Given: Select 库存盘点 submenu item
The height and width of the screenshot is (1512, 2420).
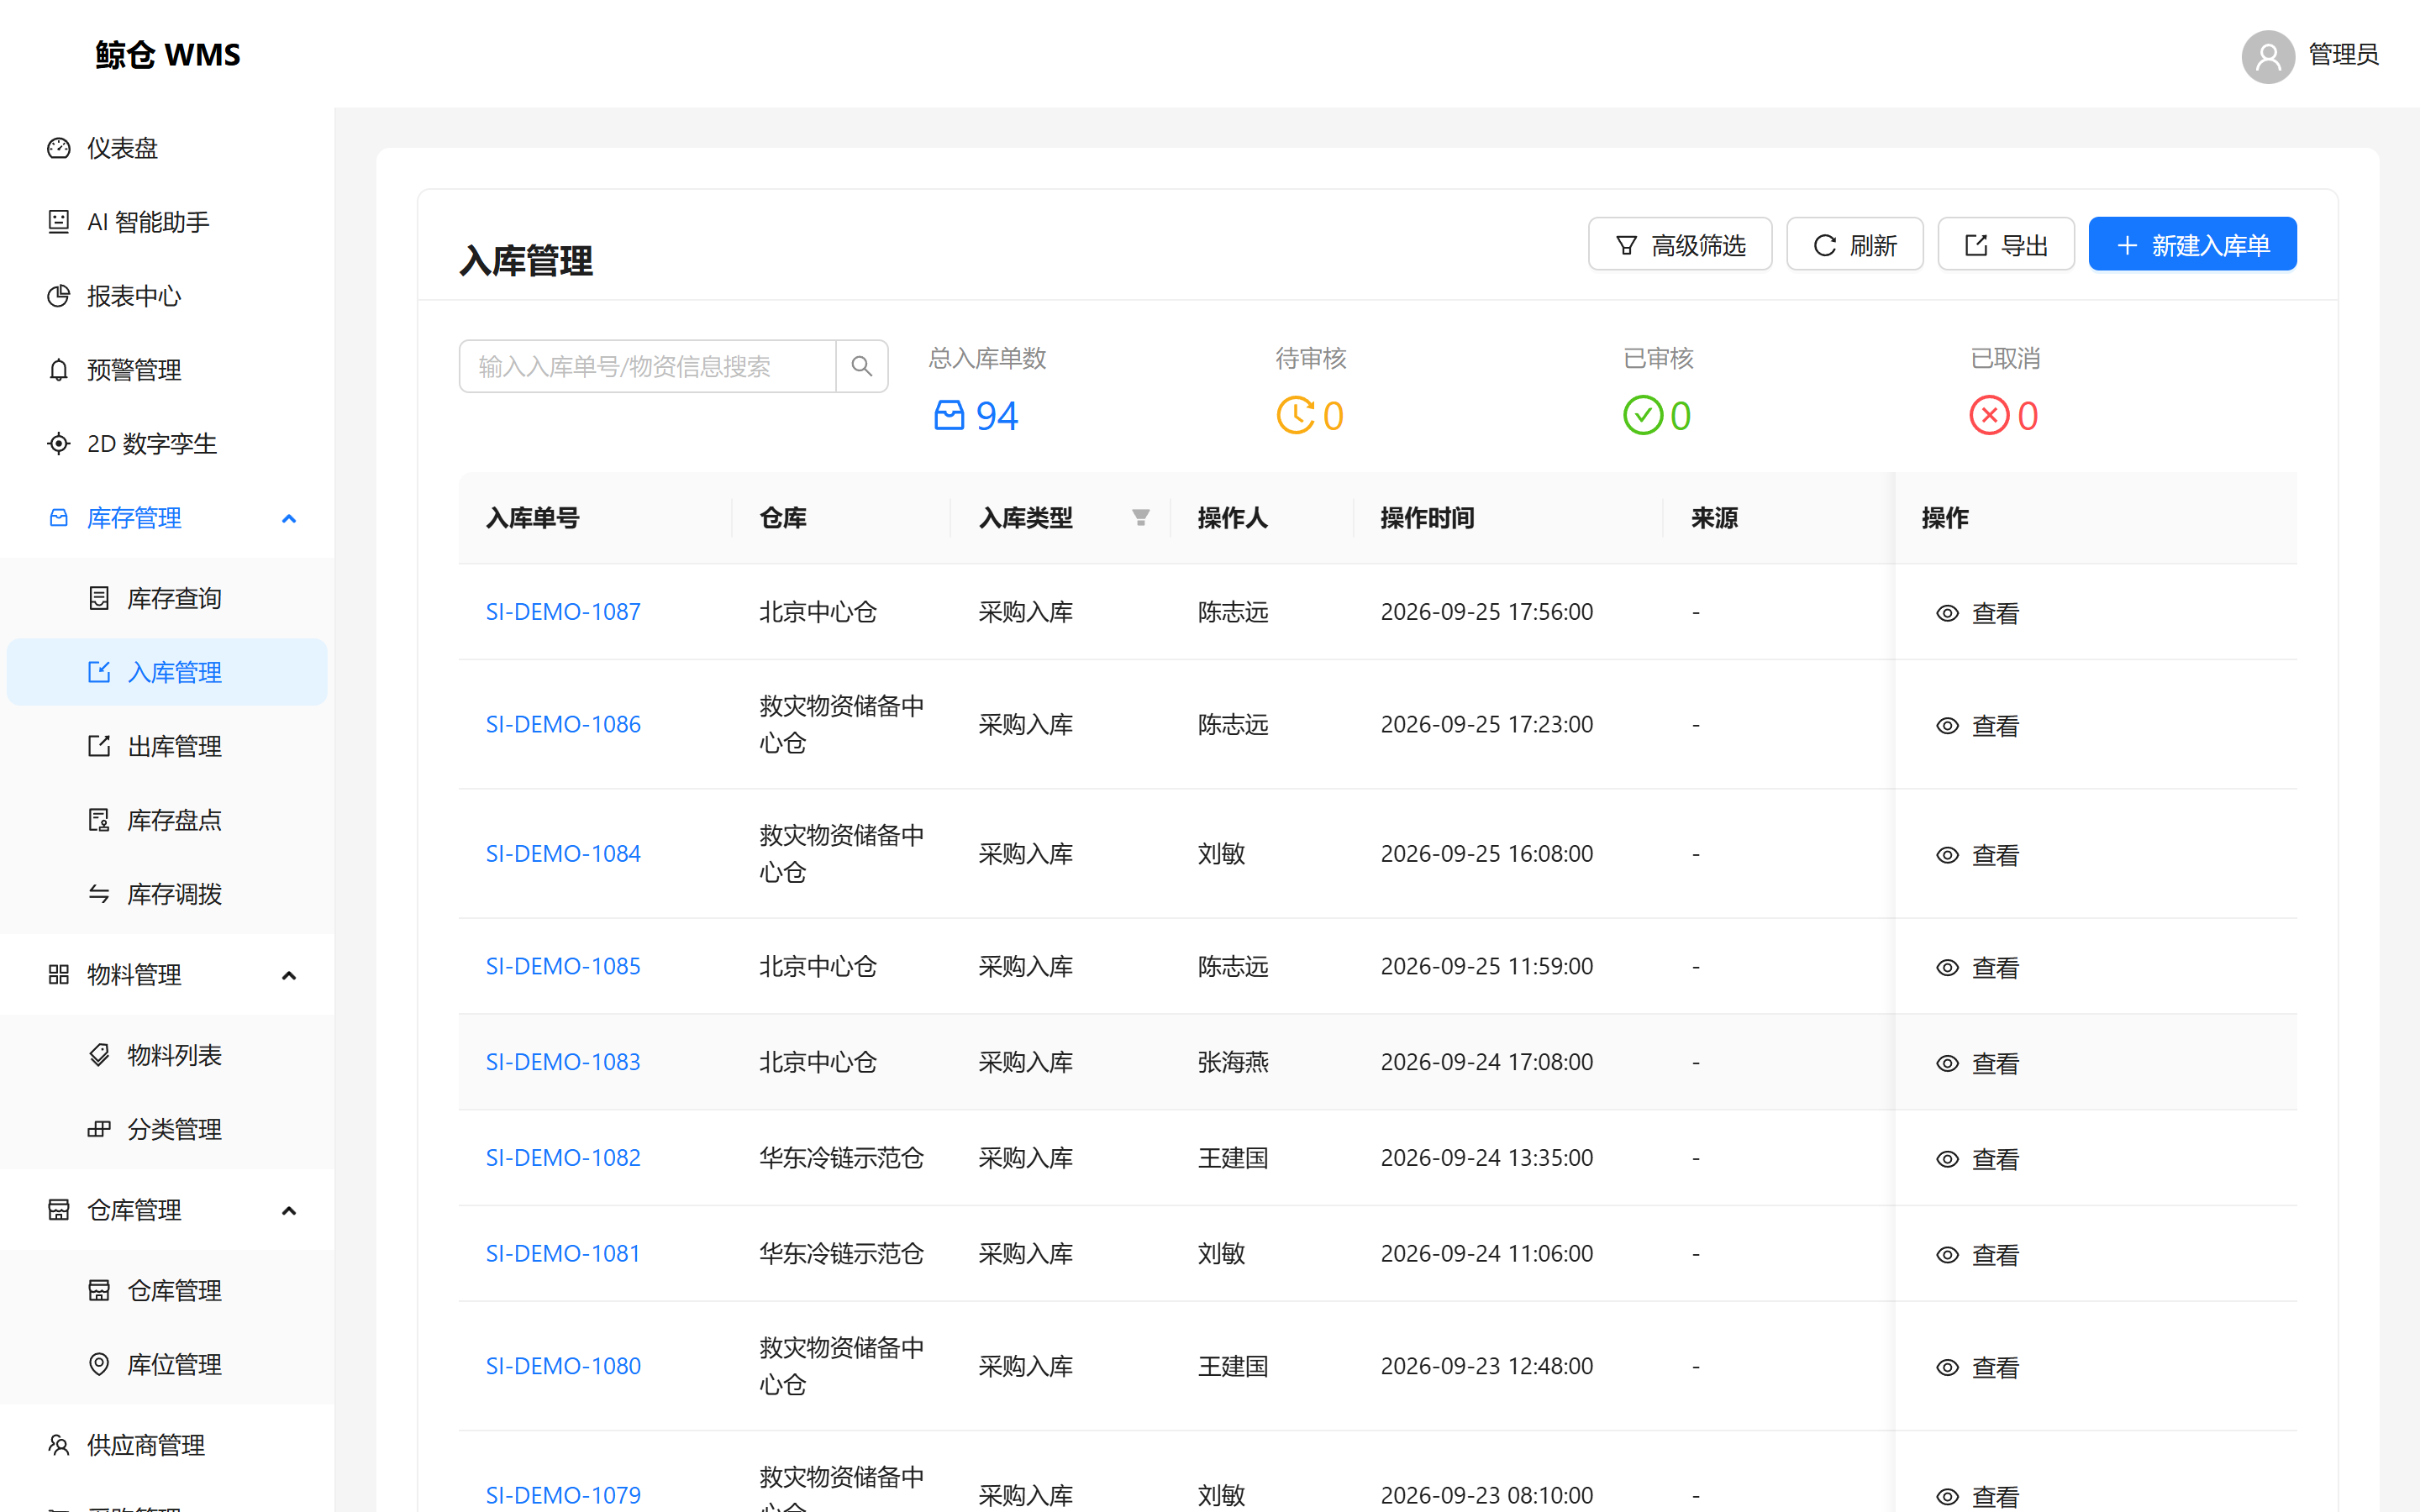Looking at the screenshot, I should coord(167,820).
